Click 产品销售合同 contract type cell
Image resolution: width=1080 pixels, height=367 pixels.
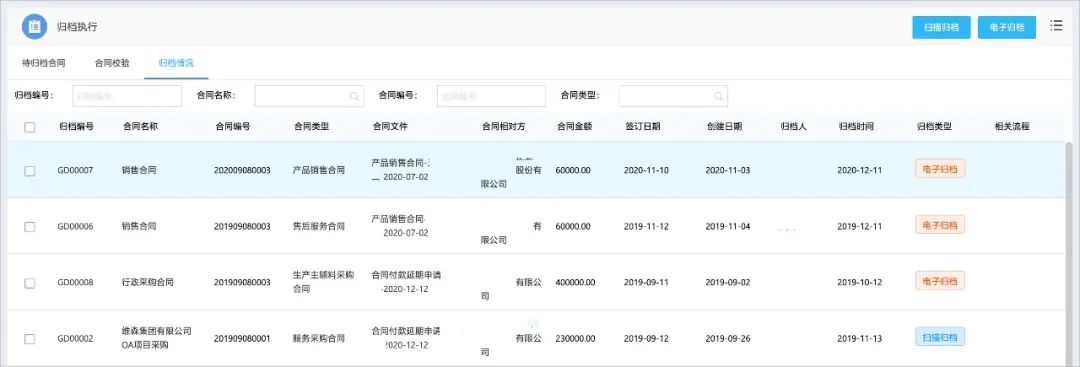[x=318, y=170]
